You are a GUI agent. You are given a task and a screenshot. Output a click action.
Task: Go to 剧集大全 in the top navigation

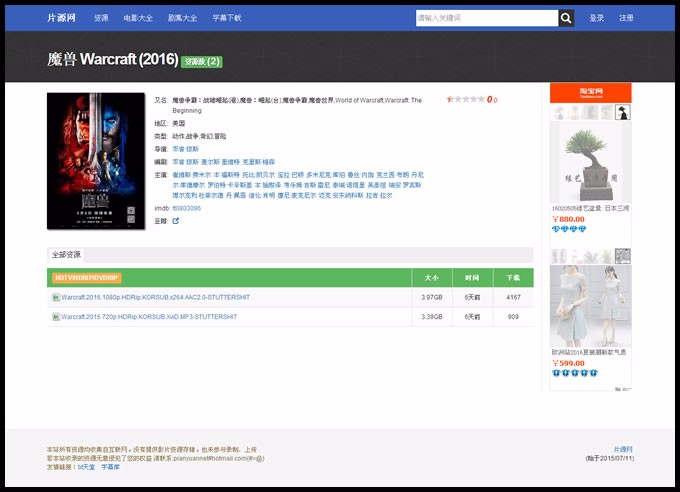tap(183, 18)
